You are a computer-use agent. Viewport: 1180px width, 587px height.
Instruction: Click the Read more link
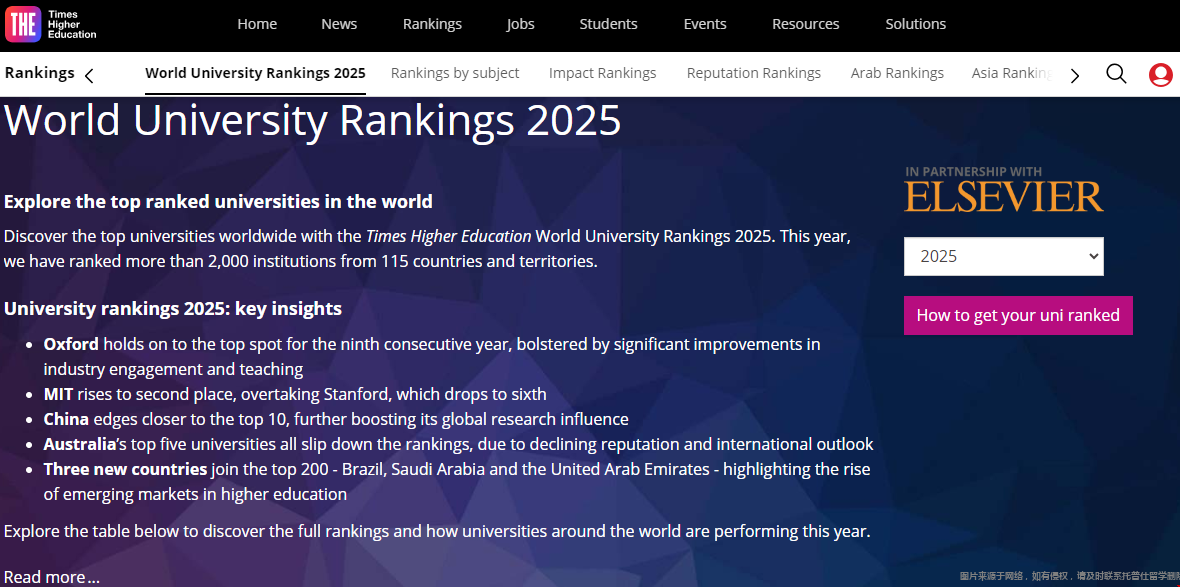[x=51, y=577]
